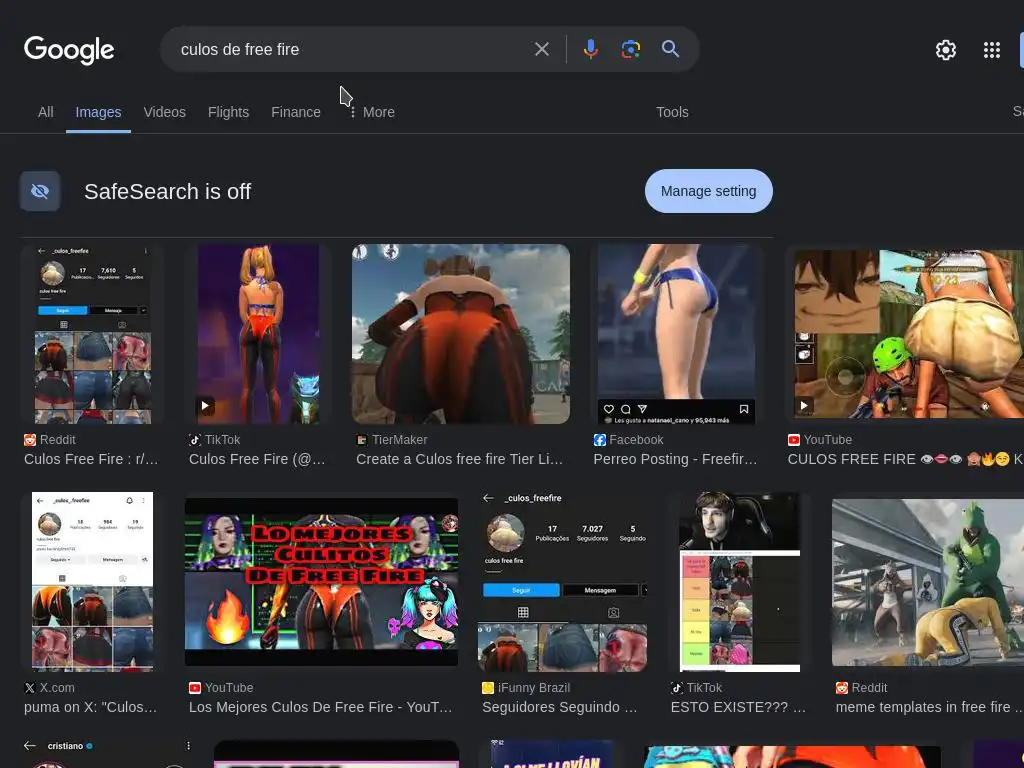
Task: Open the streamer tier list thumbnail
Action: pyautogui.click(x=739, y=582)
